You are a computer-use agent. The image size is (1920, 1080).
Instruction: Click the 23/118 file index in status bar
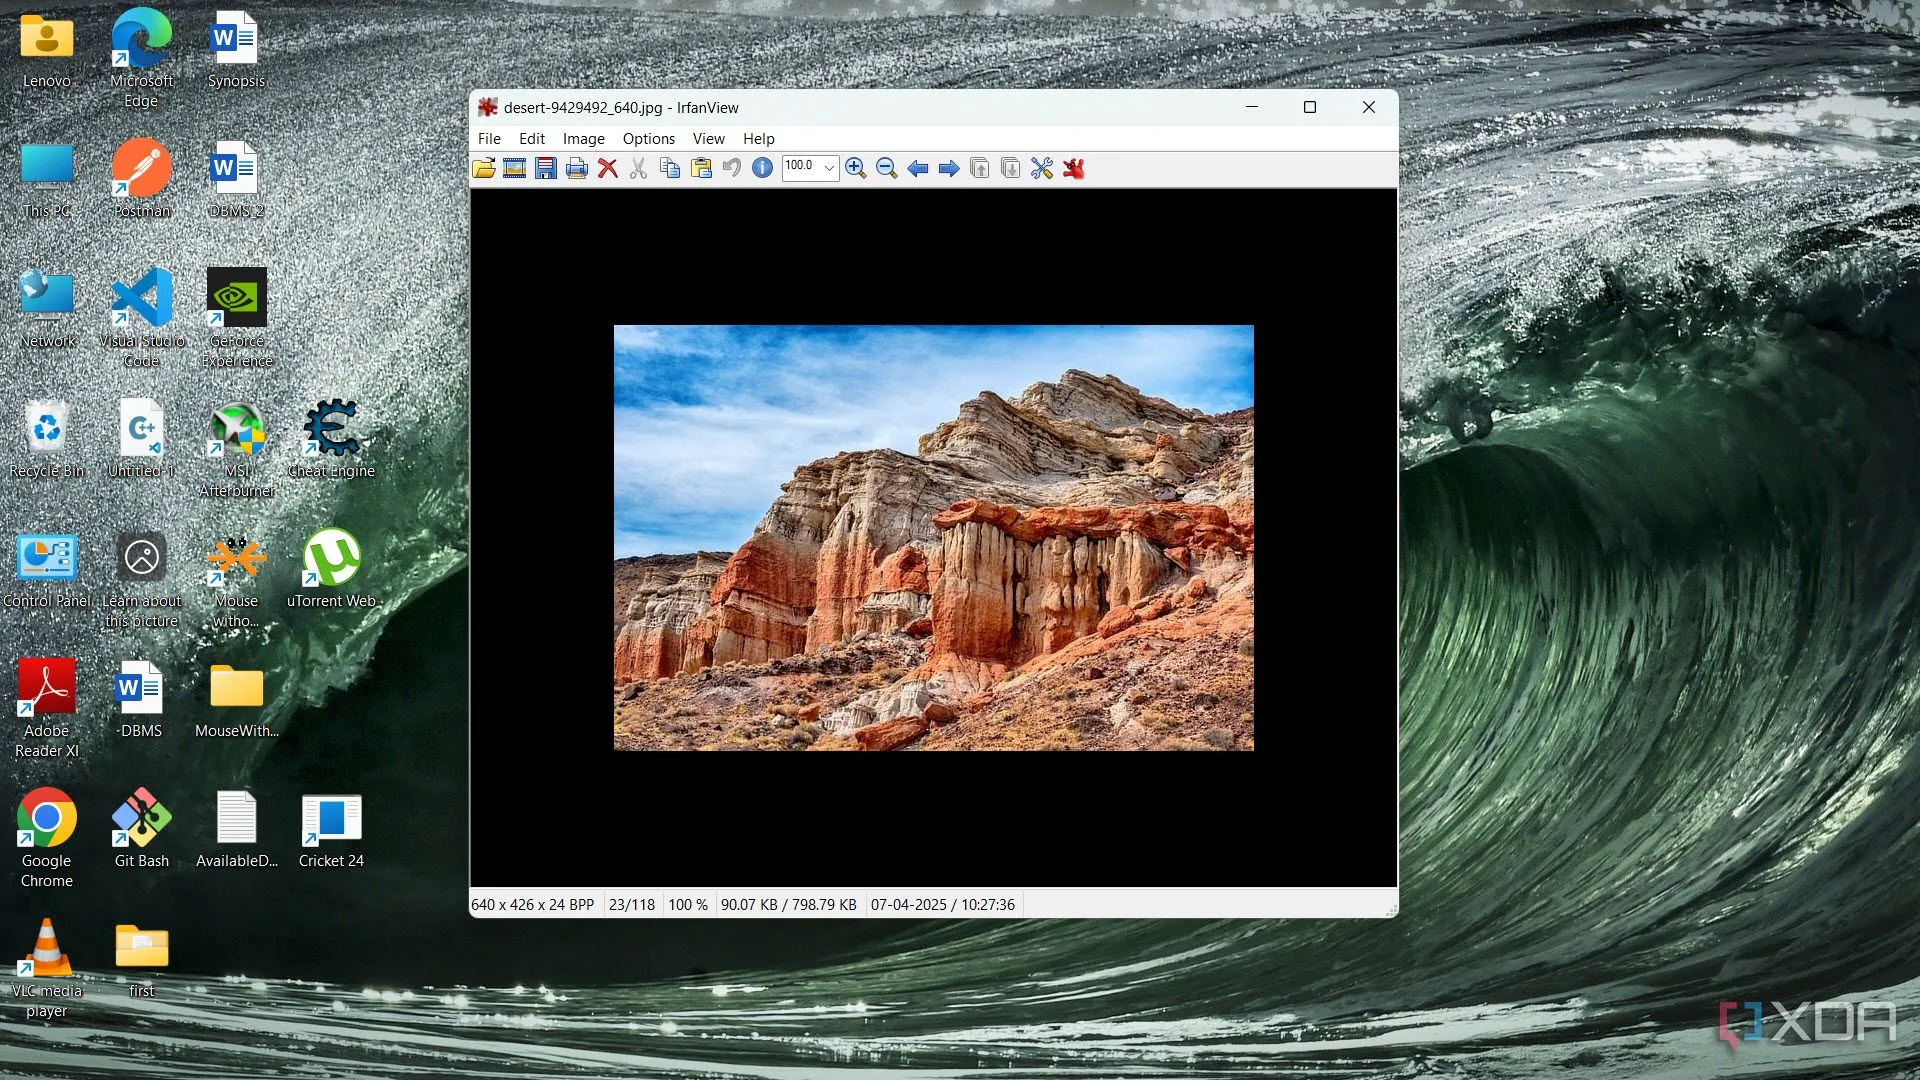(632, 905)
